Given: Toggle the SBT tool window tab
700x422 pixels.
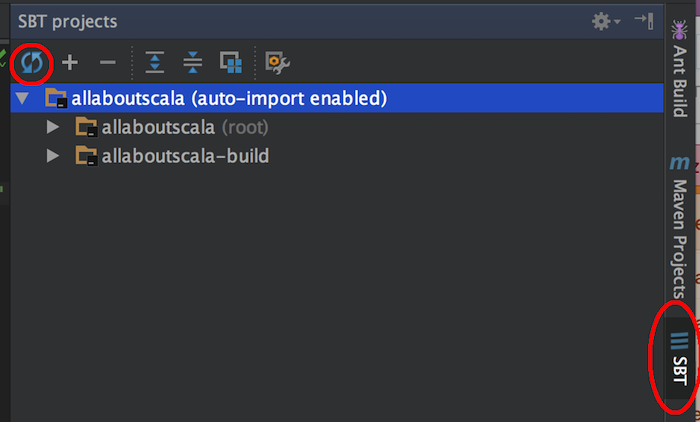Looking at the screenshot, I should [679, 358].
